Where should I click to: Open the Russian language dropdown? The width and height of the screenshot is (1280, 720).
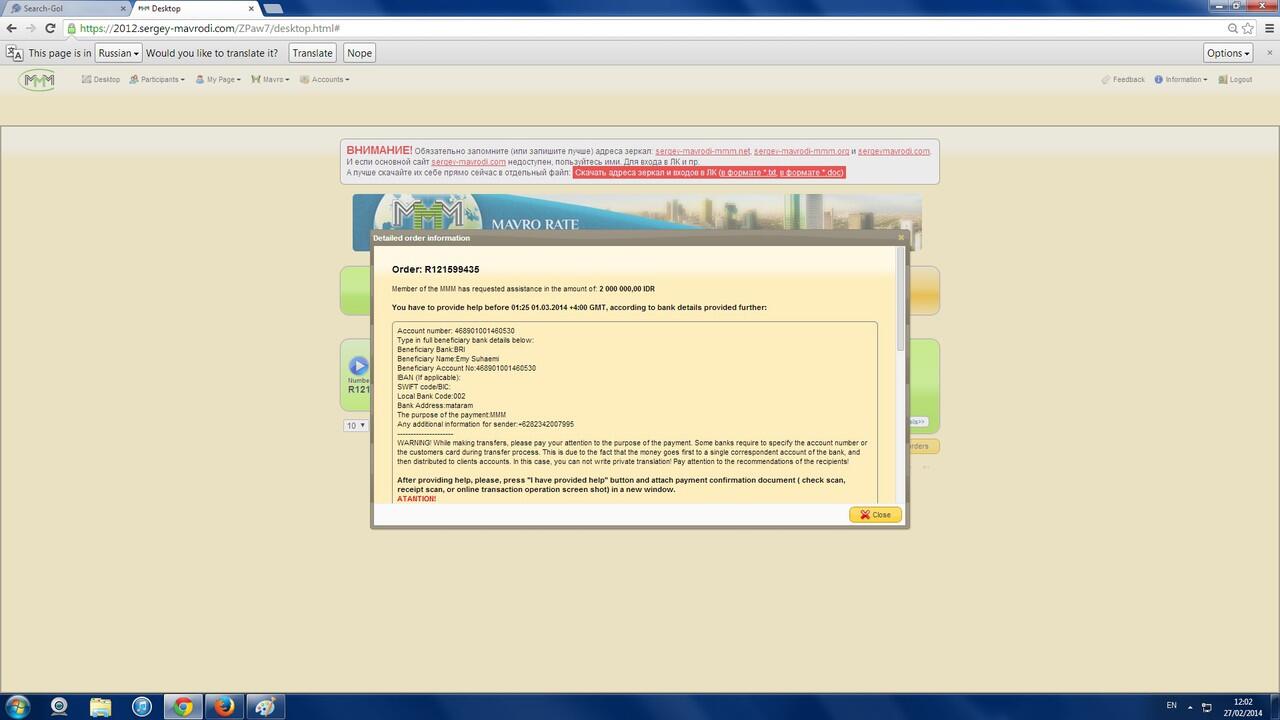coord(118,53)
